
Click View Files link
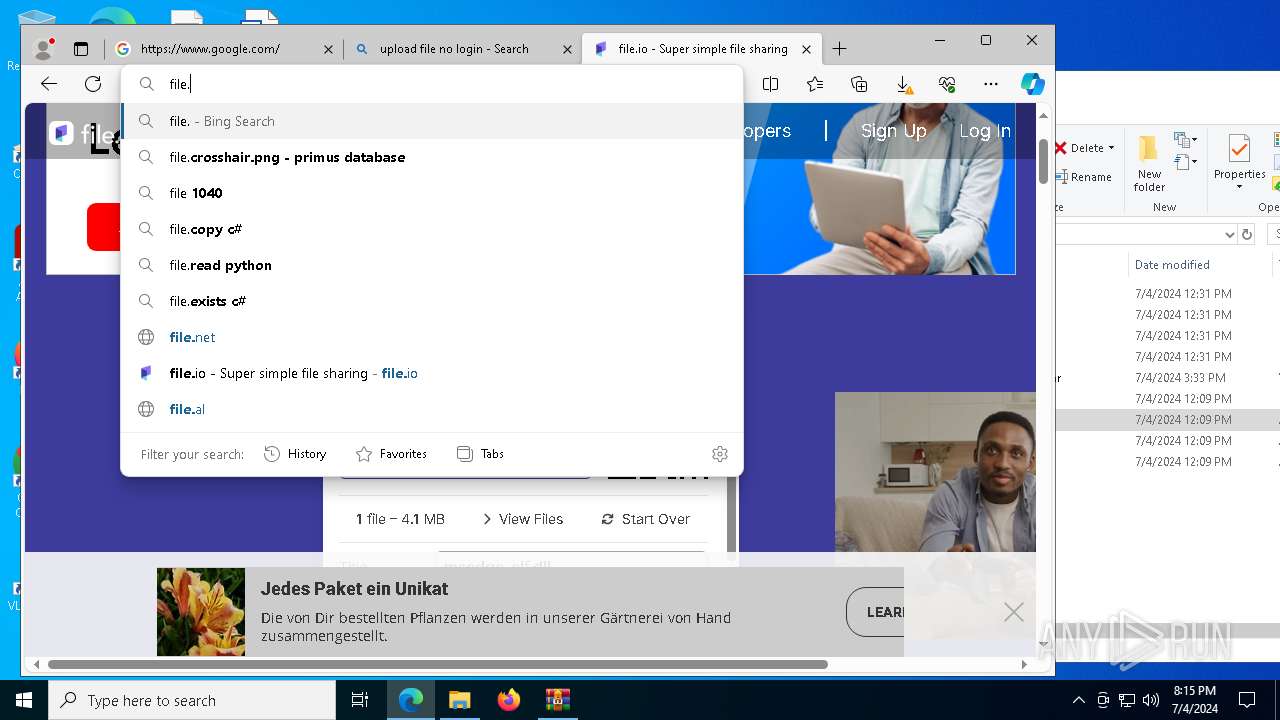pos(522,519)
